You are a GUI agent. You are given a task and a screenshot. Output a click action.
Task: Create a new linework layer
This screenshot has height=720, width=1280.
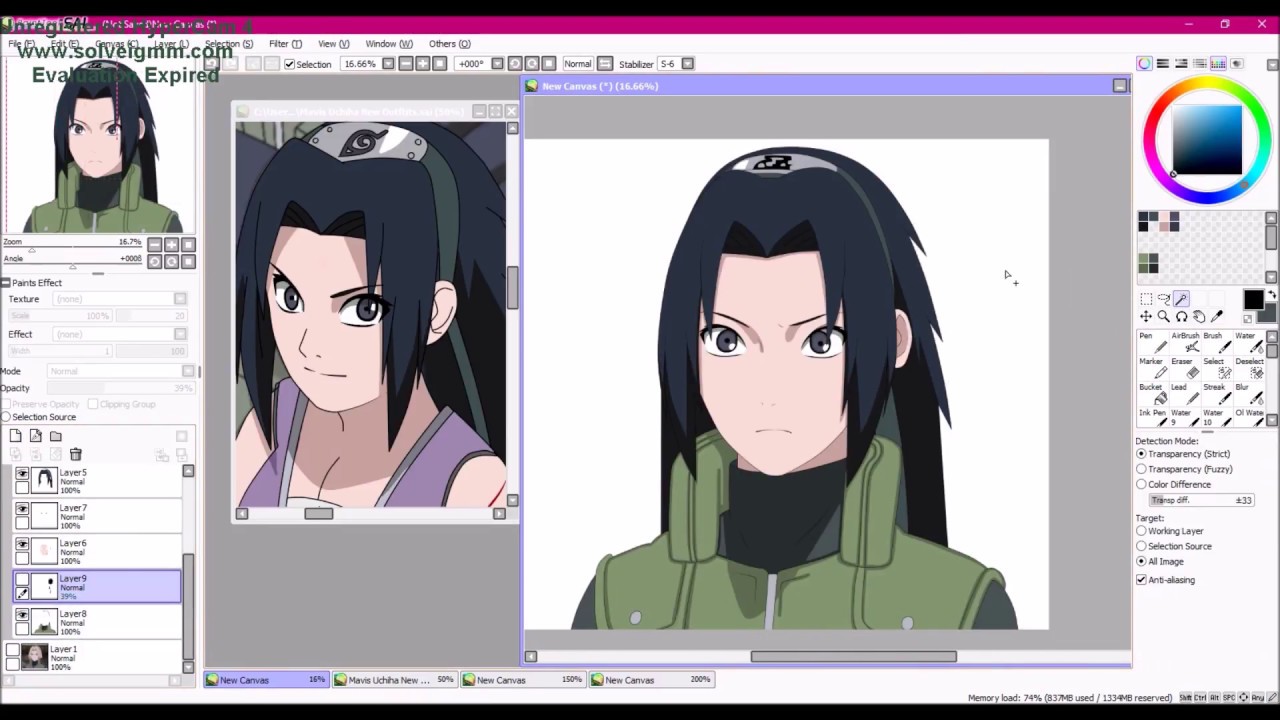coord(36,436)
